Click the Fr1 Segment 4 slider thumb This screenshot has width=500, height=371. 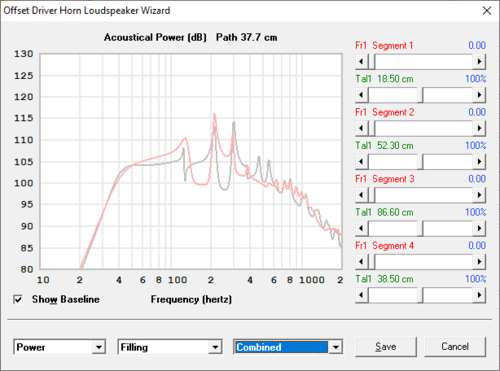(371, 262)
